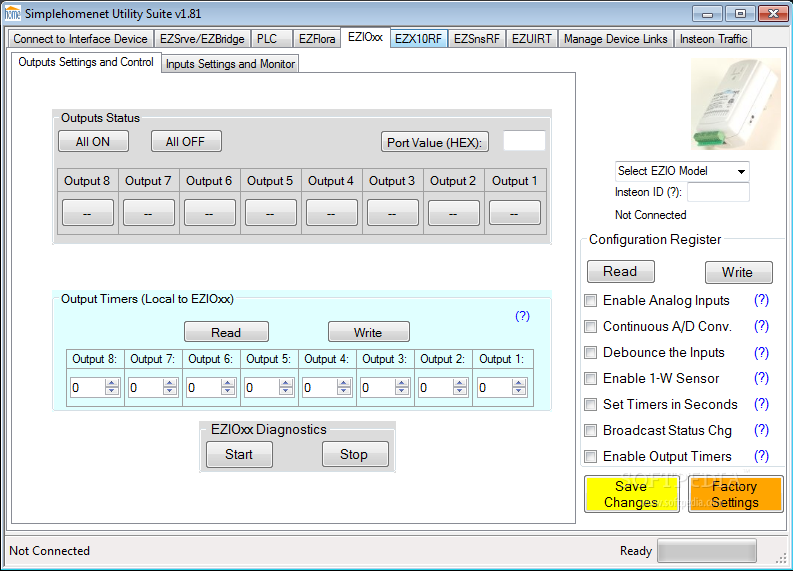Screen dimensions: 793x571
Task: Select the EZUIRT tab
Action: (x=532, y=39)
